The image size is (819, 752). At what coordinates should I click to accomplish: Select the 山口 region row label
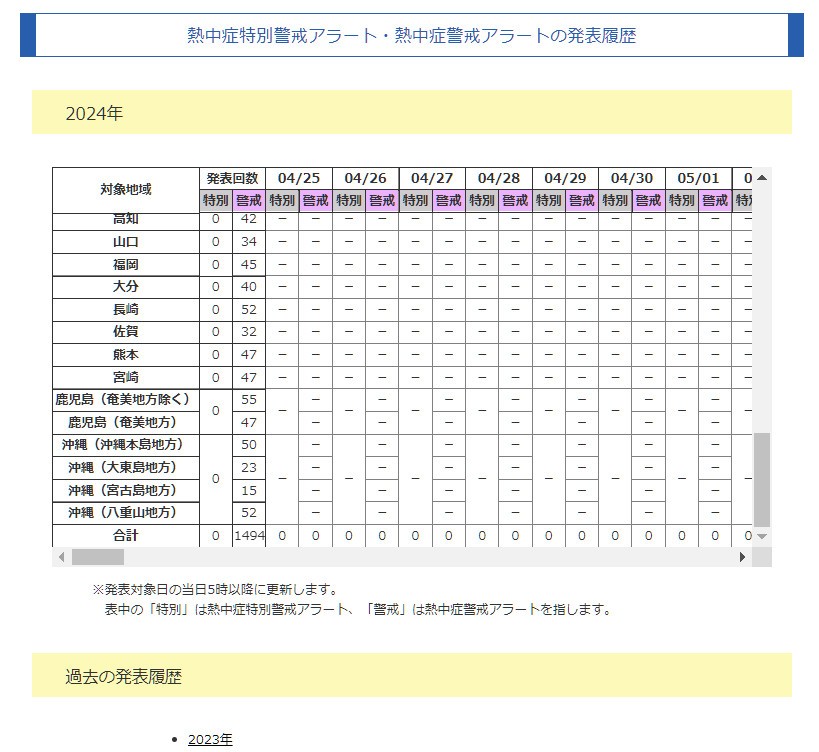tap(126, 242)
